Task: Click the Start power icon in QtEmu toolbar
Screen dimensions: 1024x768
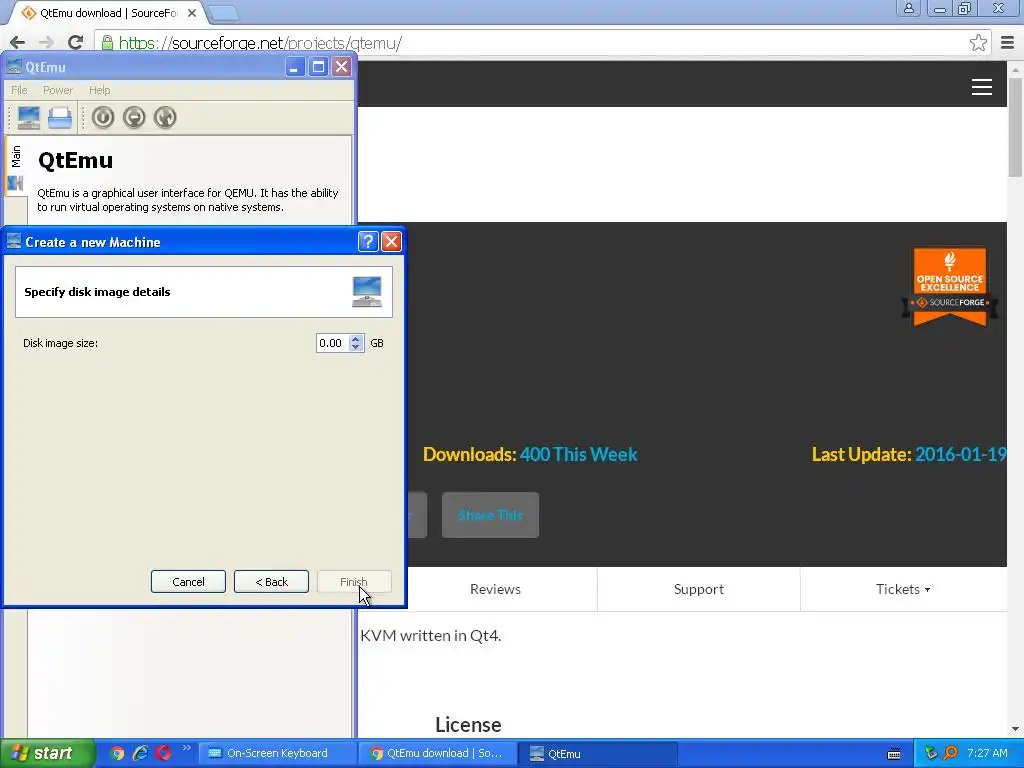Action: [x=103, y=118]
